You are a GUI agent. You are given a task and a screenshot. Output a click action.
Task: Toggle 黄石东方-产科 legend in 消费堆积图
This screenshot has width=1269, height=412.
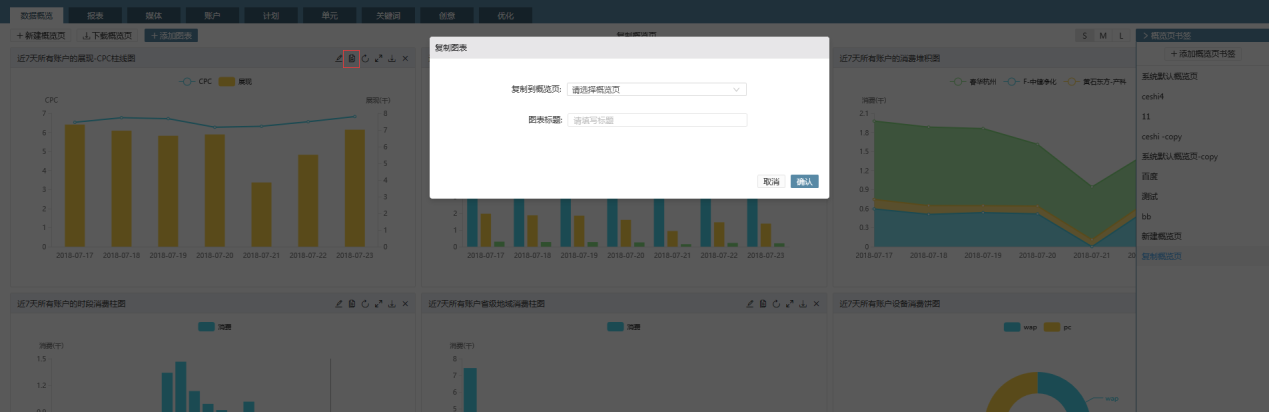pos(1095,81)
